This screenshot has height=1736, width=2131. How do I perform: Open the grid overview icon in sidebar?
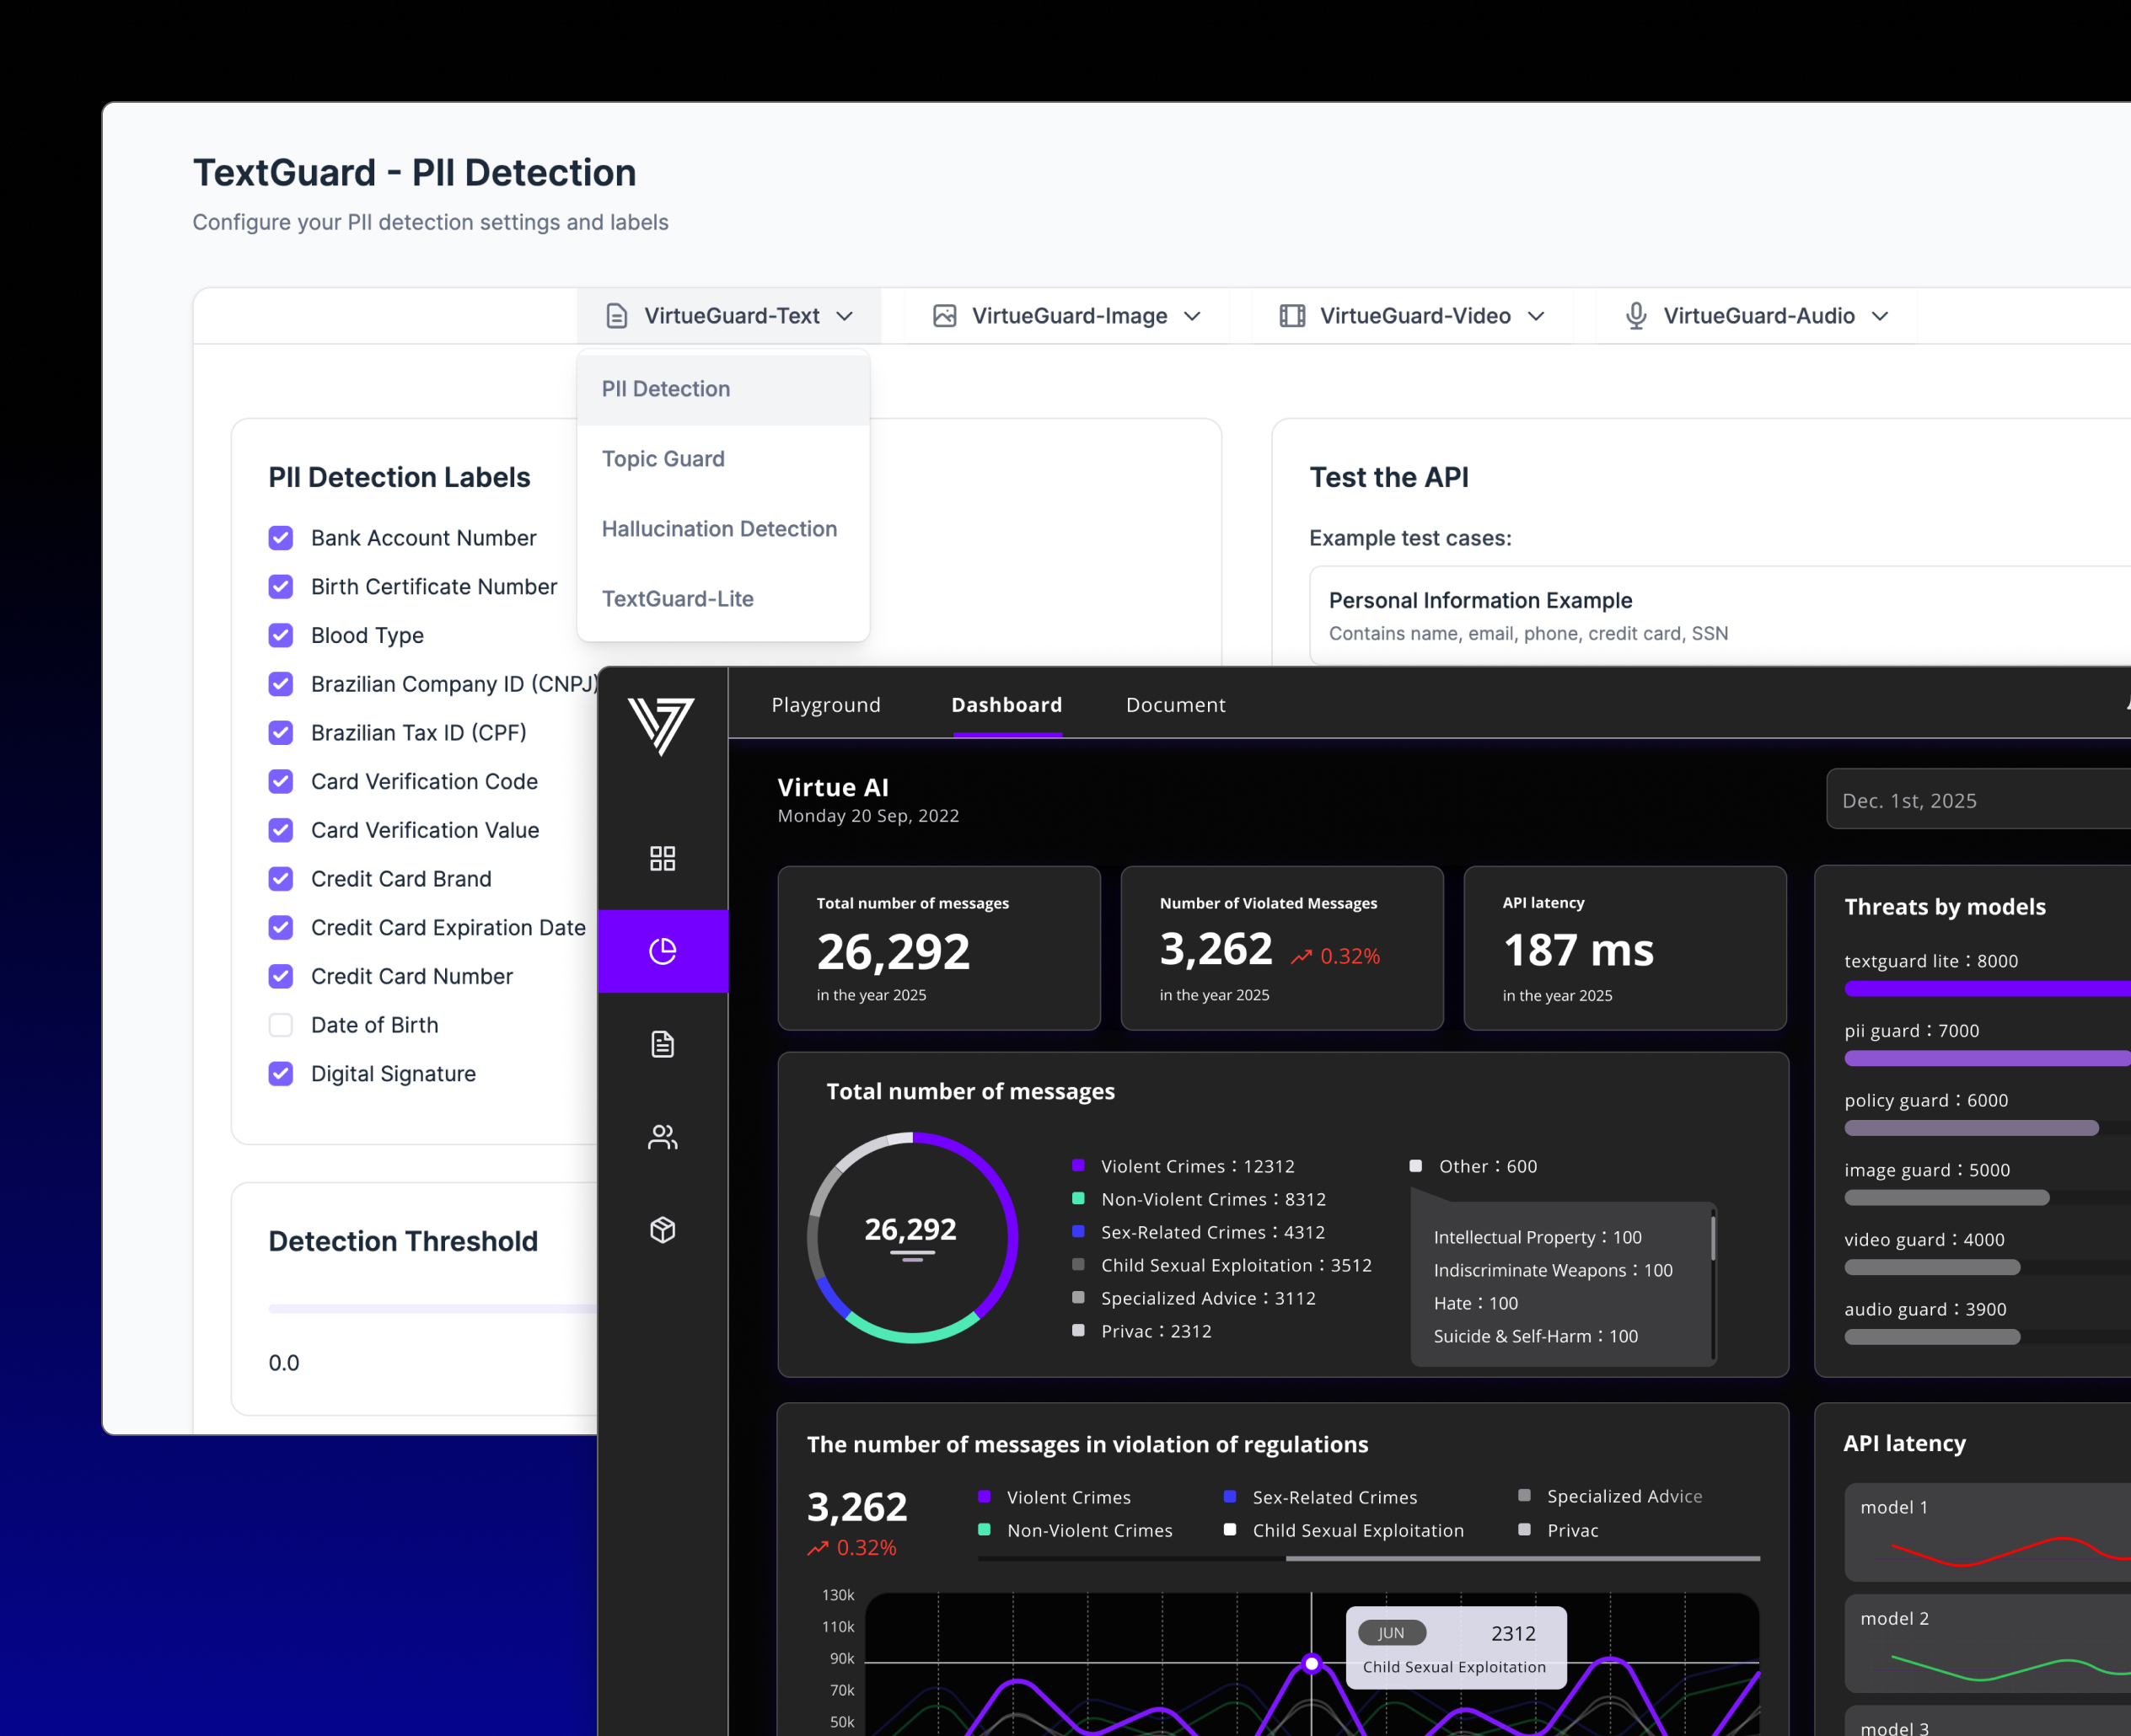(x=662, y=858)
